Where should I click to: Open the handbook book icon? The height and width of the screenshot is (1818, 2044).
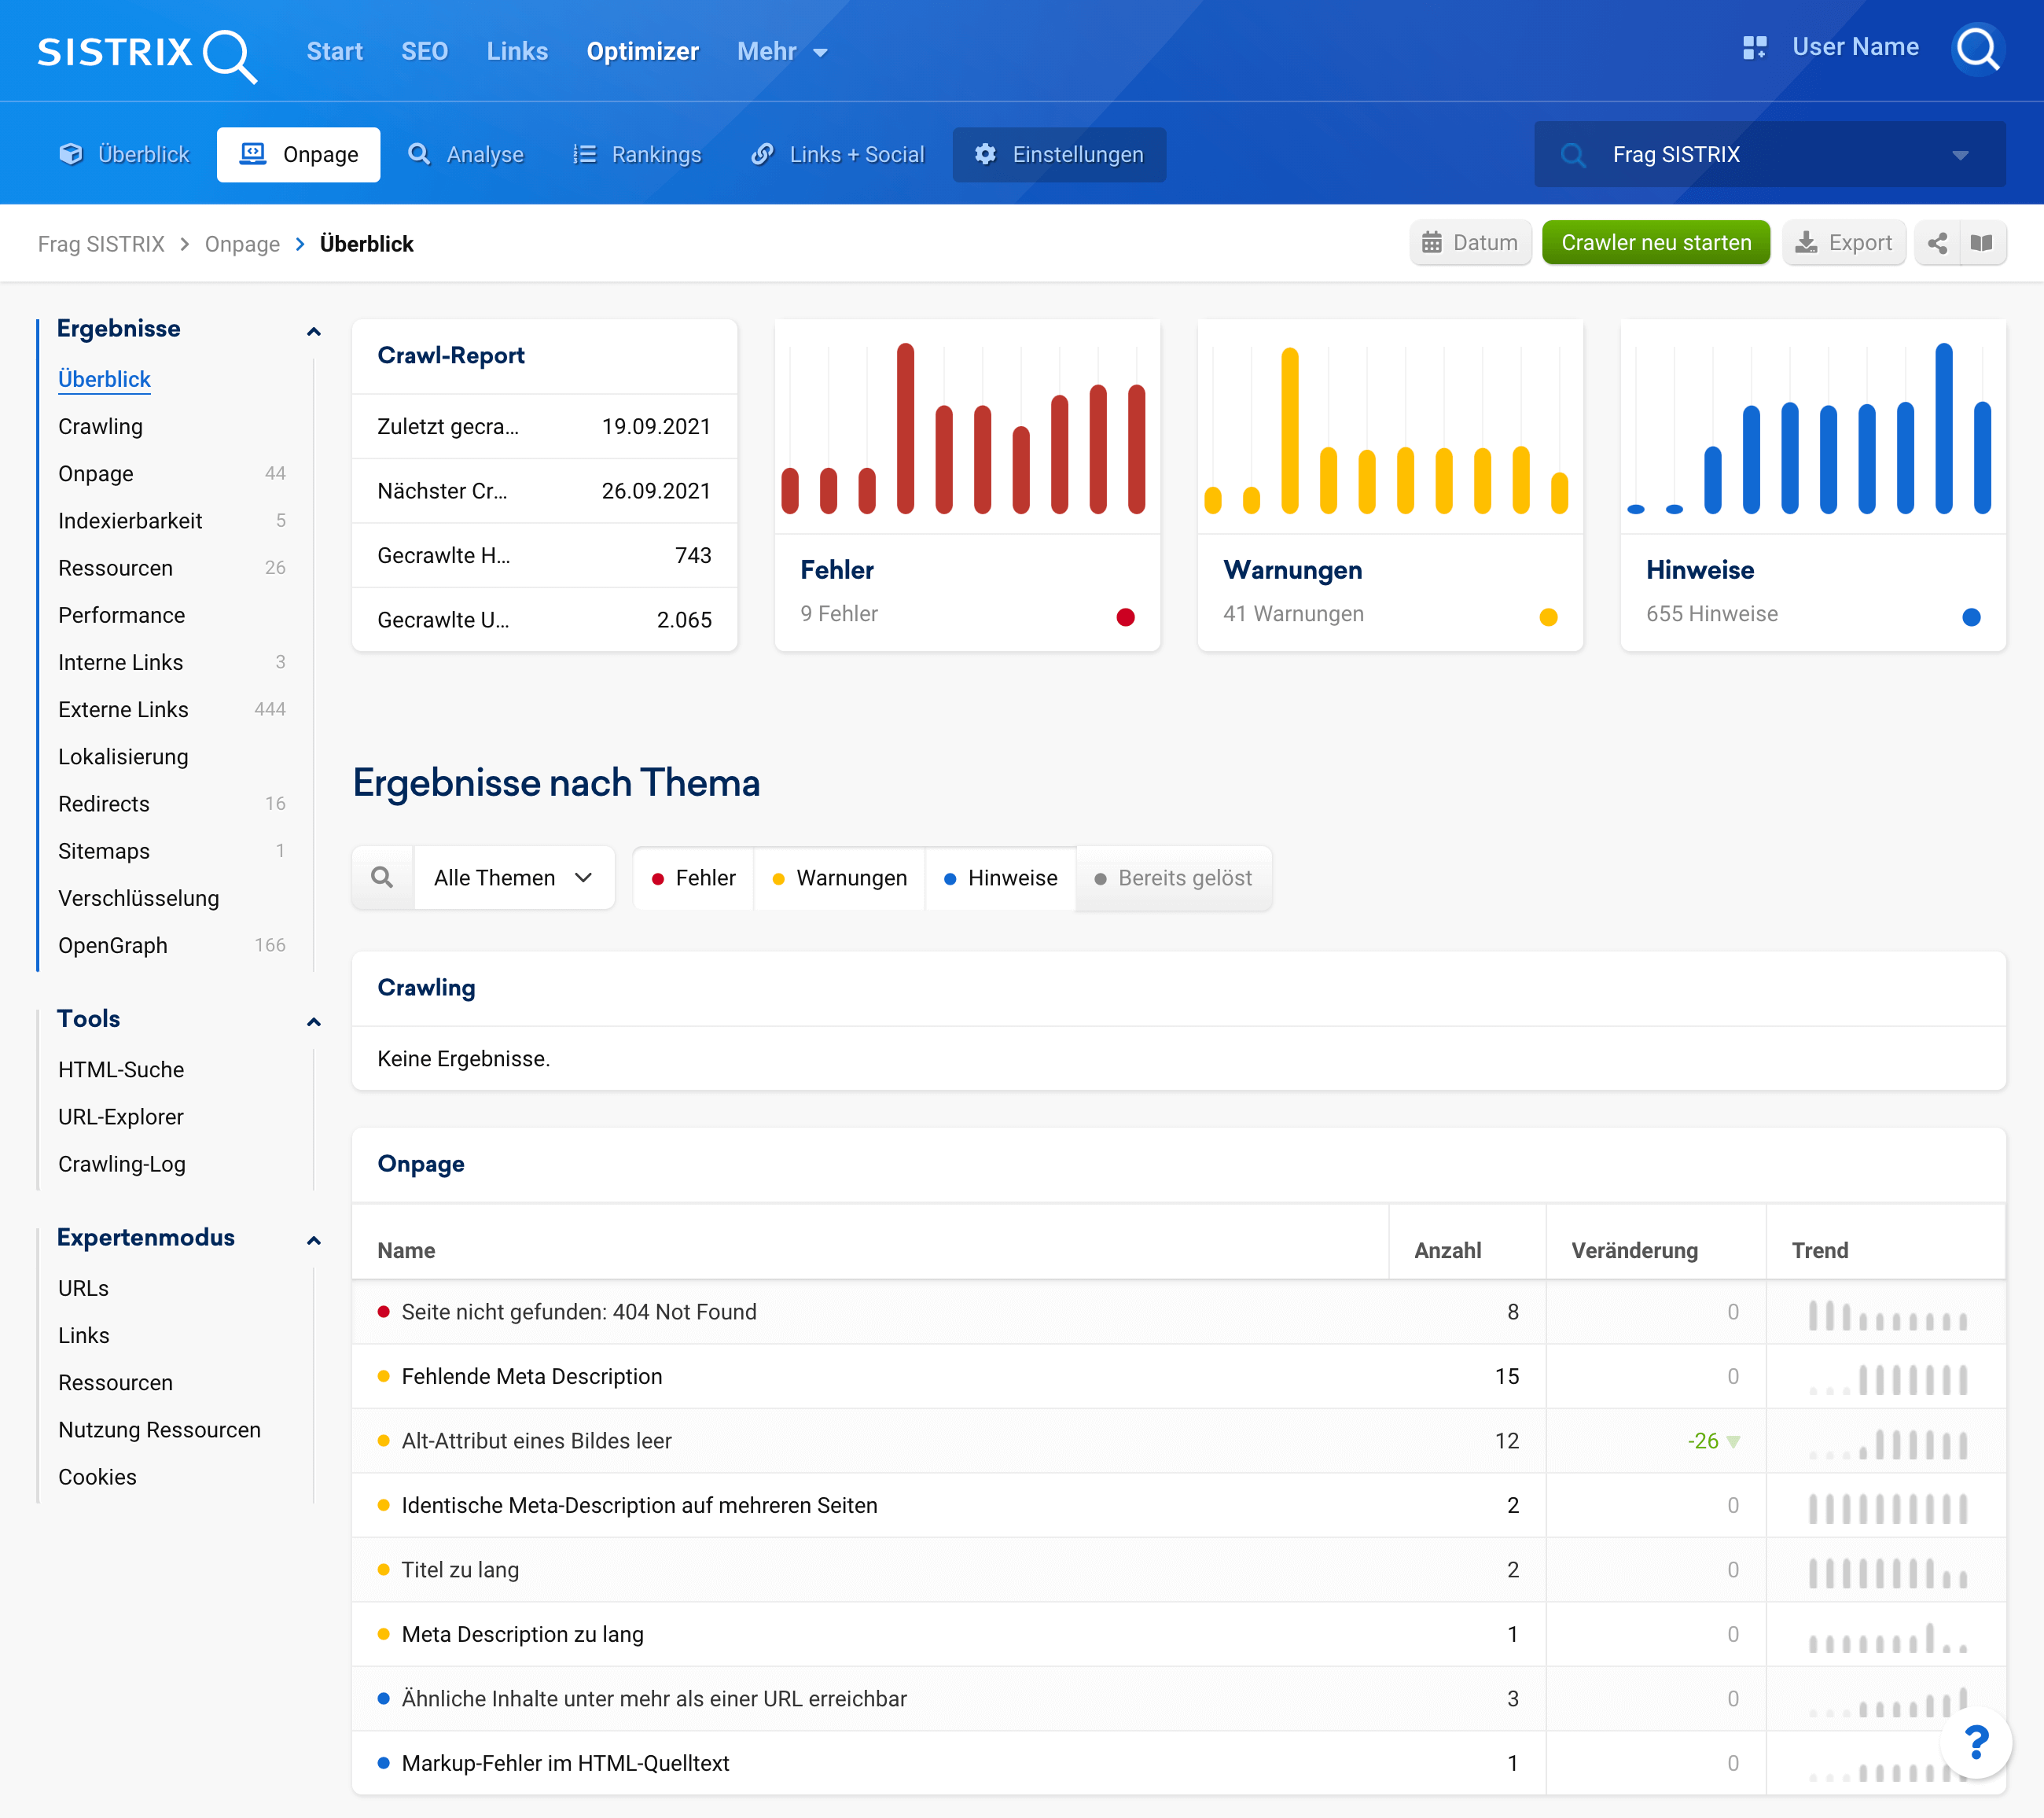pos(1981,243)
